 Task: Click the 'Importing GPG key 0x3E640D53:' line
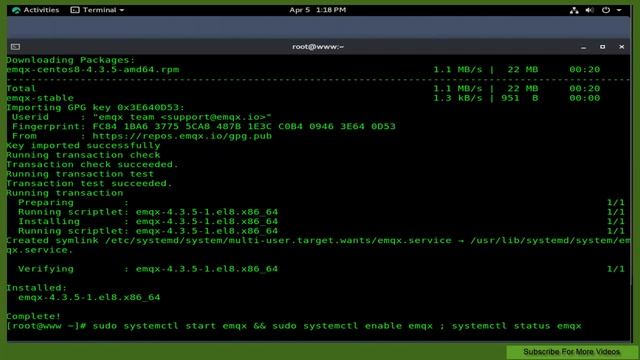click(x=96, y=107)
